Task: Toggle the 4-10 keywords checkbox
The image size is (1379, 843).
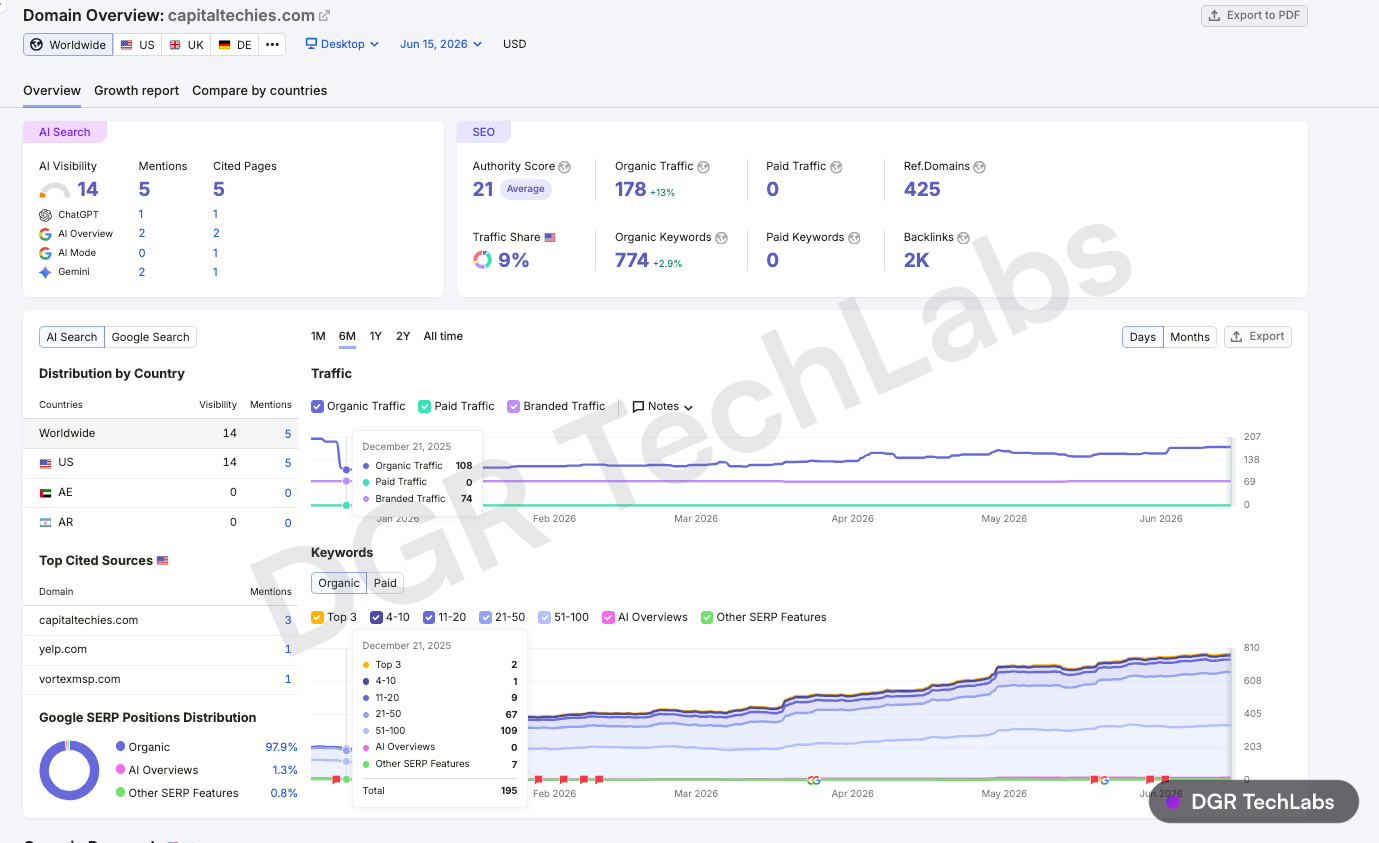Action: pos(376,617)
